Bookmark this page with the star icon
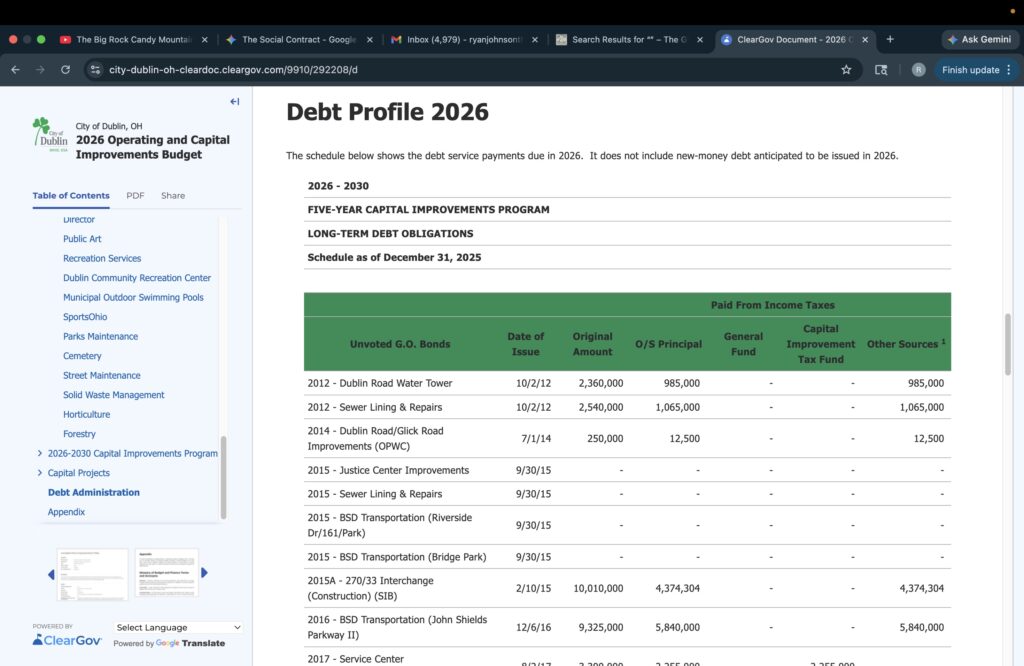 coord(846,70)
